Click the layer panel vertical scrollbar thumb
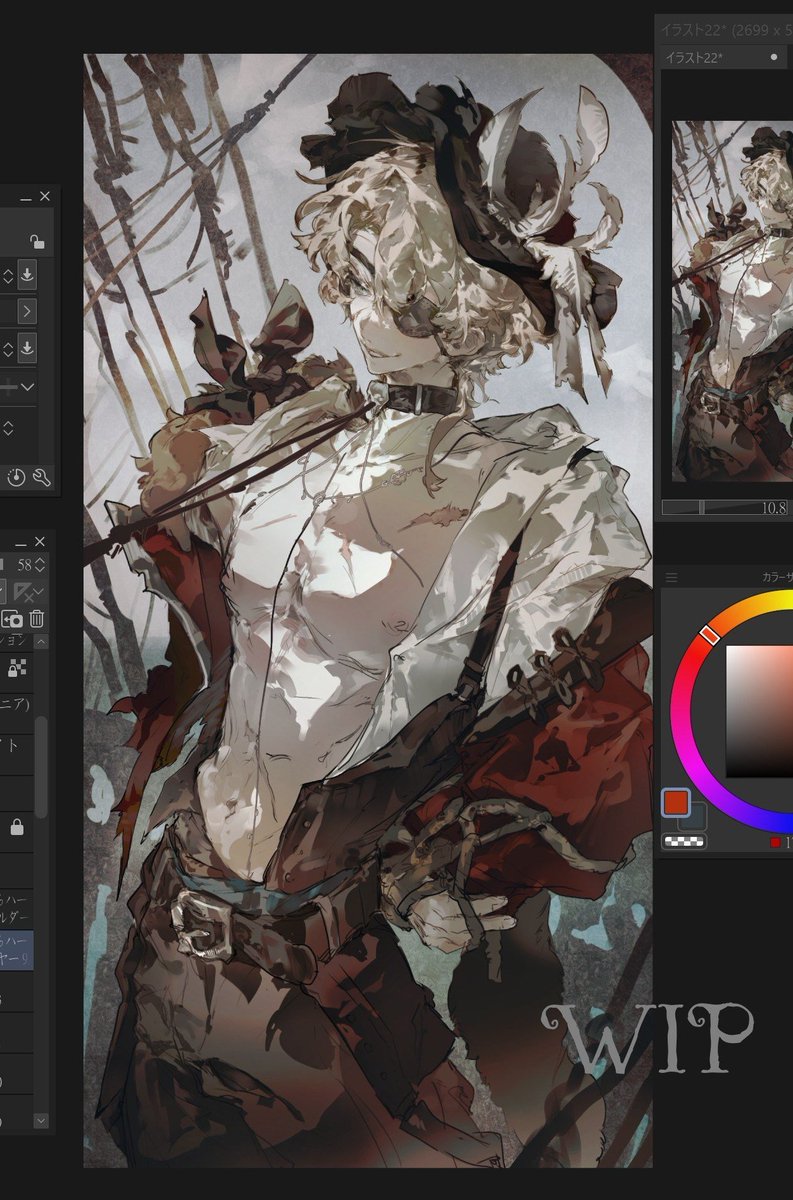The image size is (793, 1200). (41, 766)
